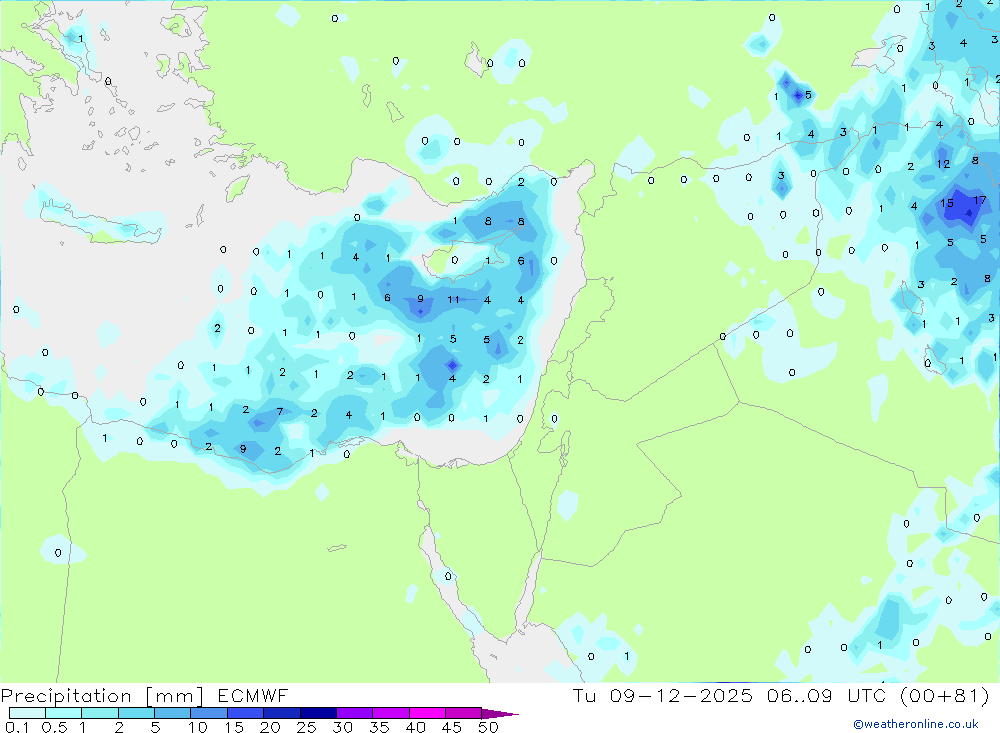Select the 15–20 mm legend swatch
Viewport: 1000px width, 733px height.
click(x=246, y=713)
